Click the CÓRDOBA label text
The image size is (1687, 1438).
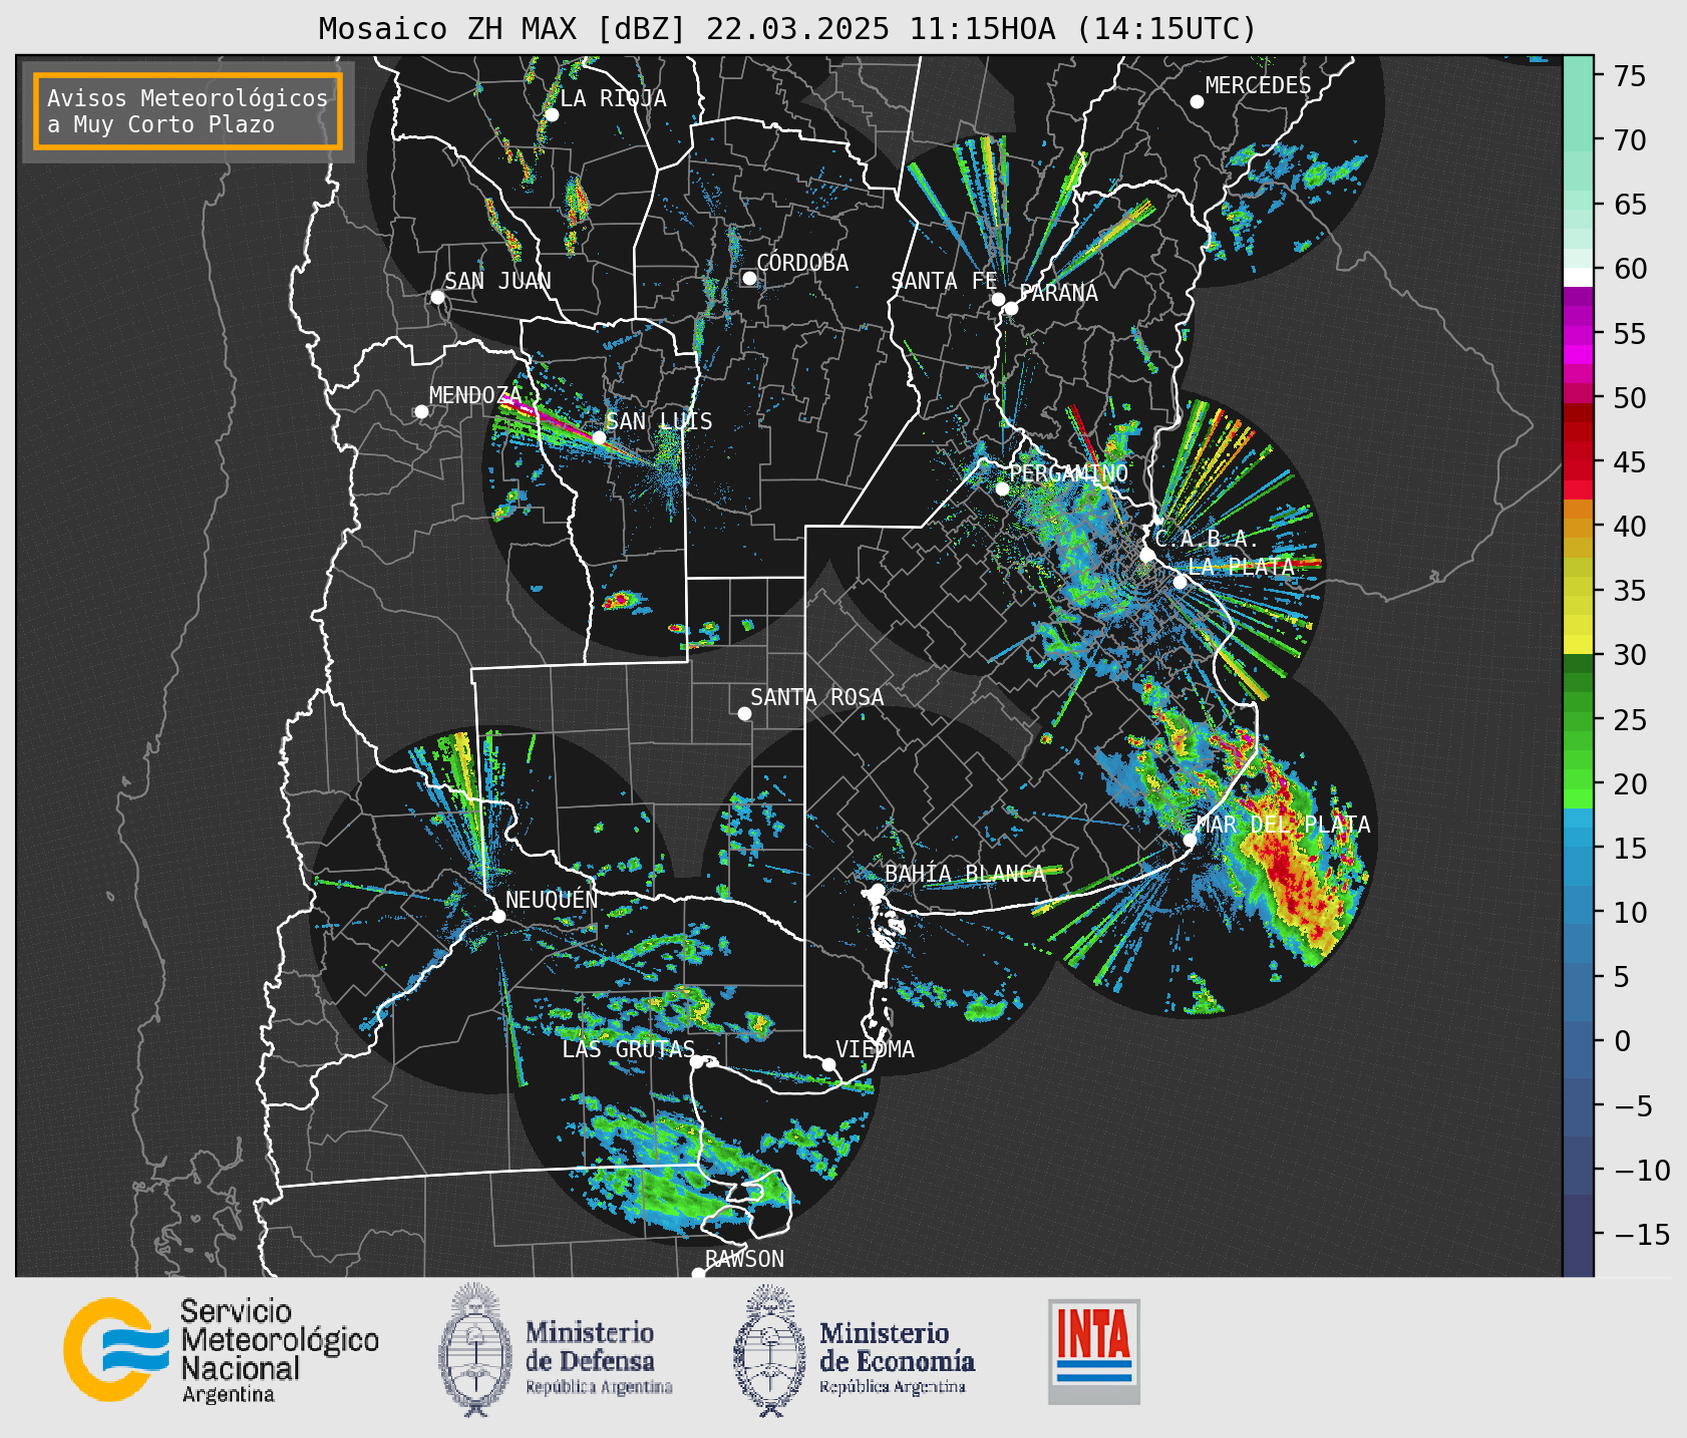[803, 263]
